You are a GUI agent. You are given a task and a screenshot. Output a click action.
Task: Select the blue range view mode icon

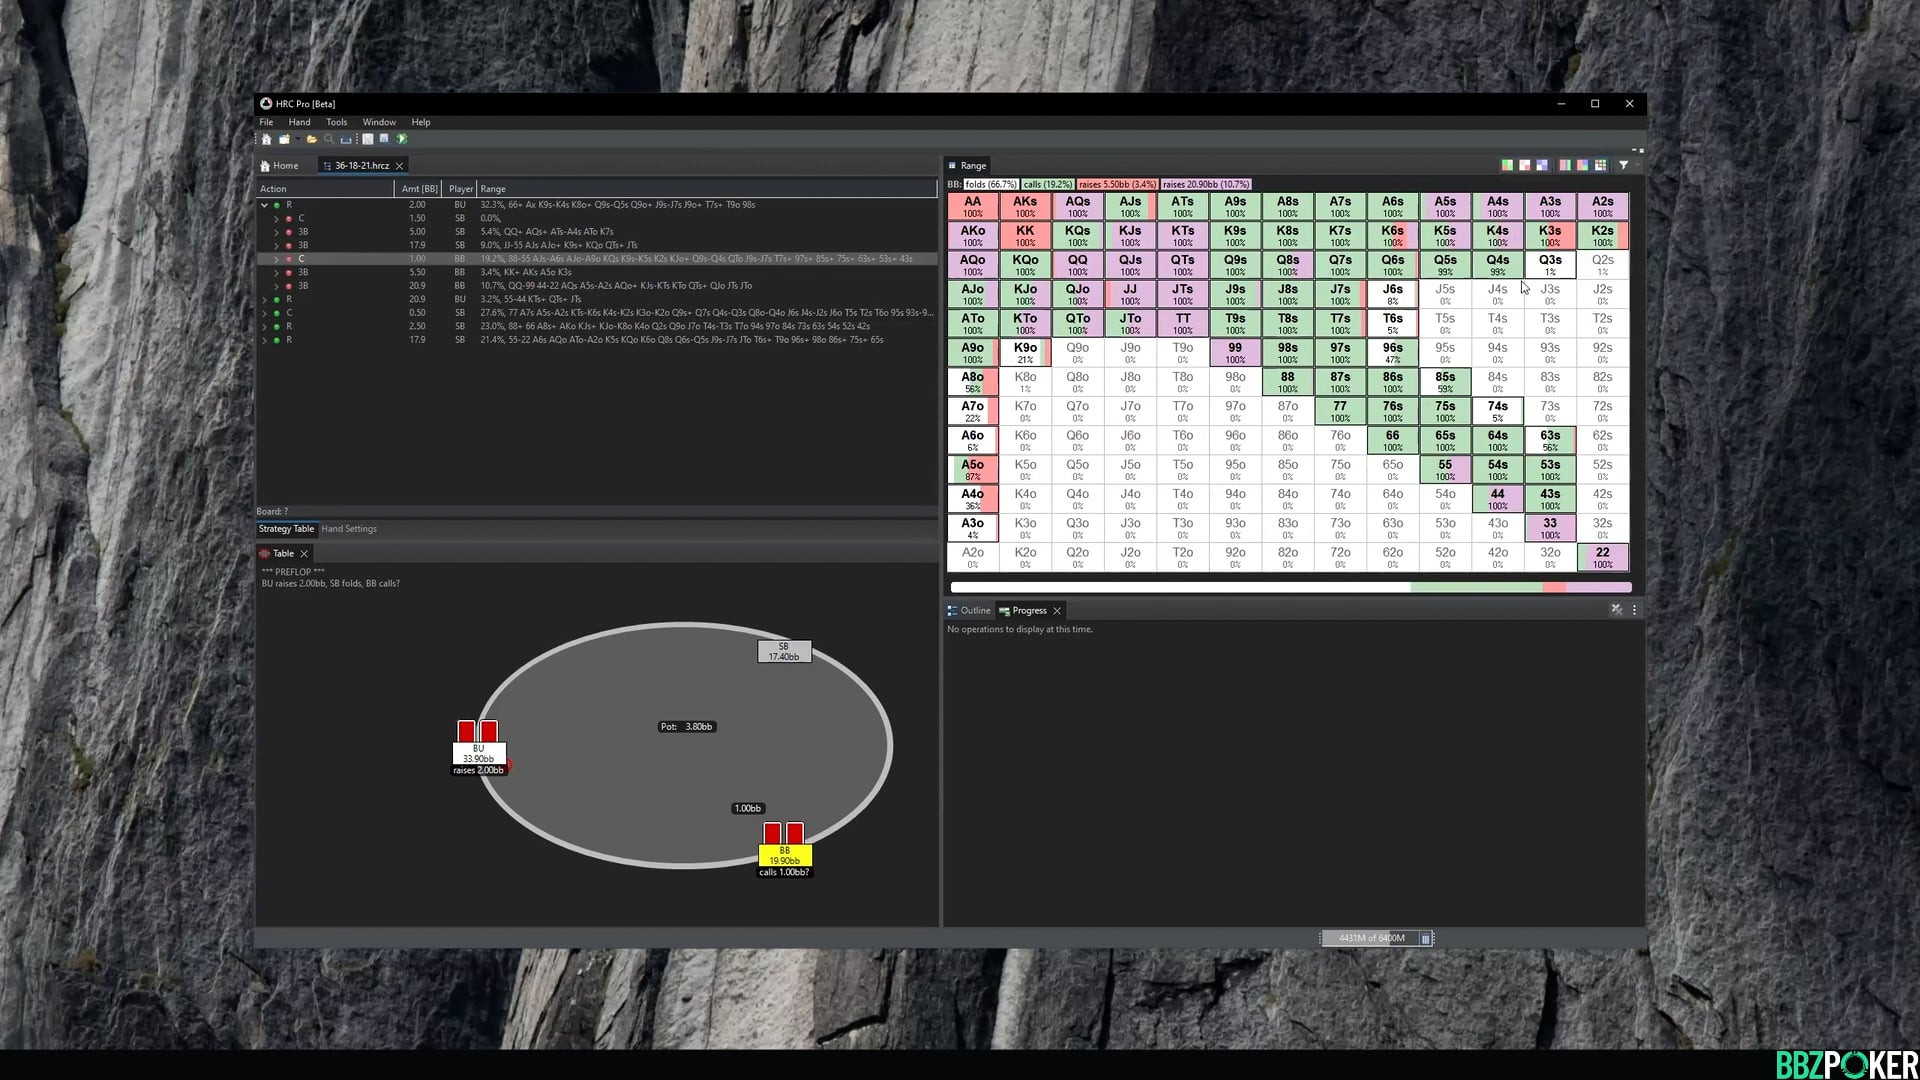[x=1543, y=165]
